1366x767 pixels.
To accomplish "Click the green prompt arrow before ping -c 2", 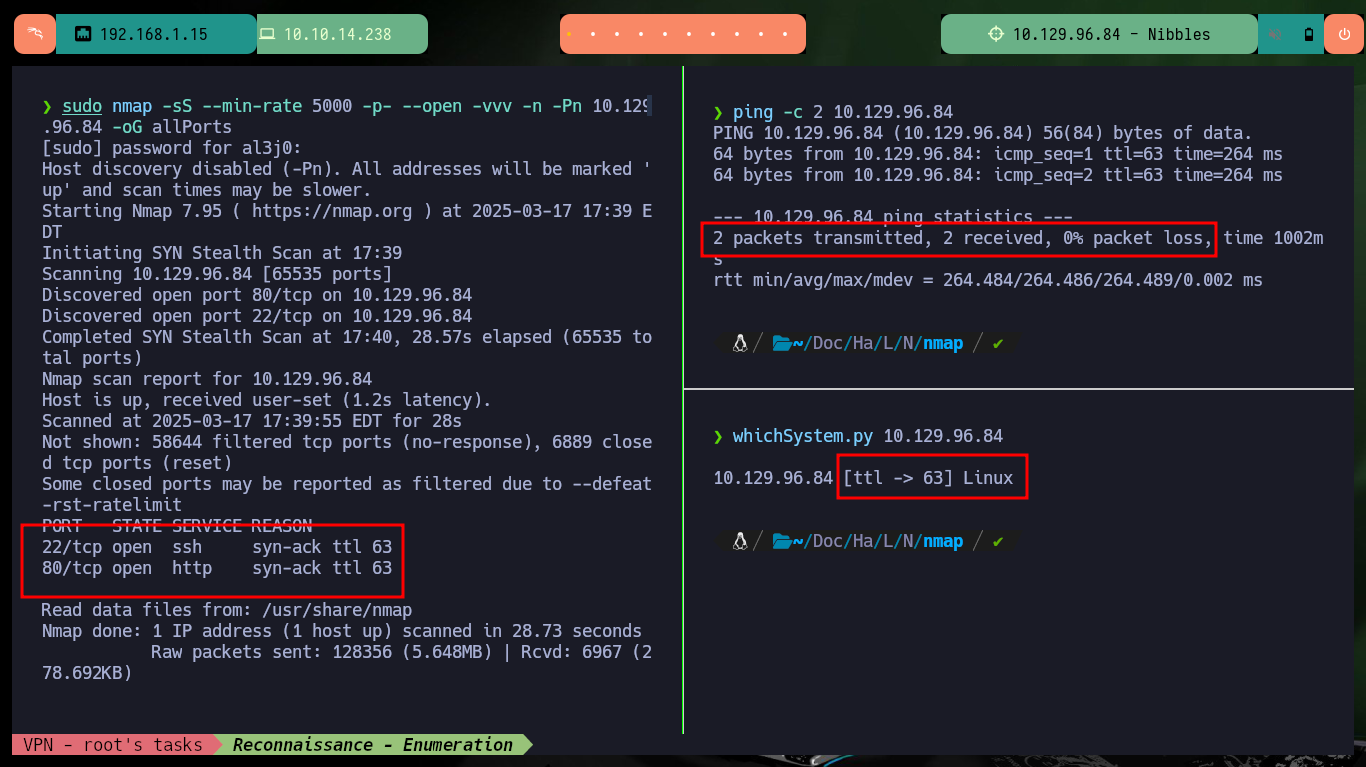I will click(x=718, y=112).
